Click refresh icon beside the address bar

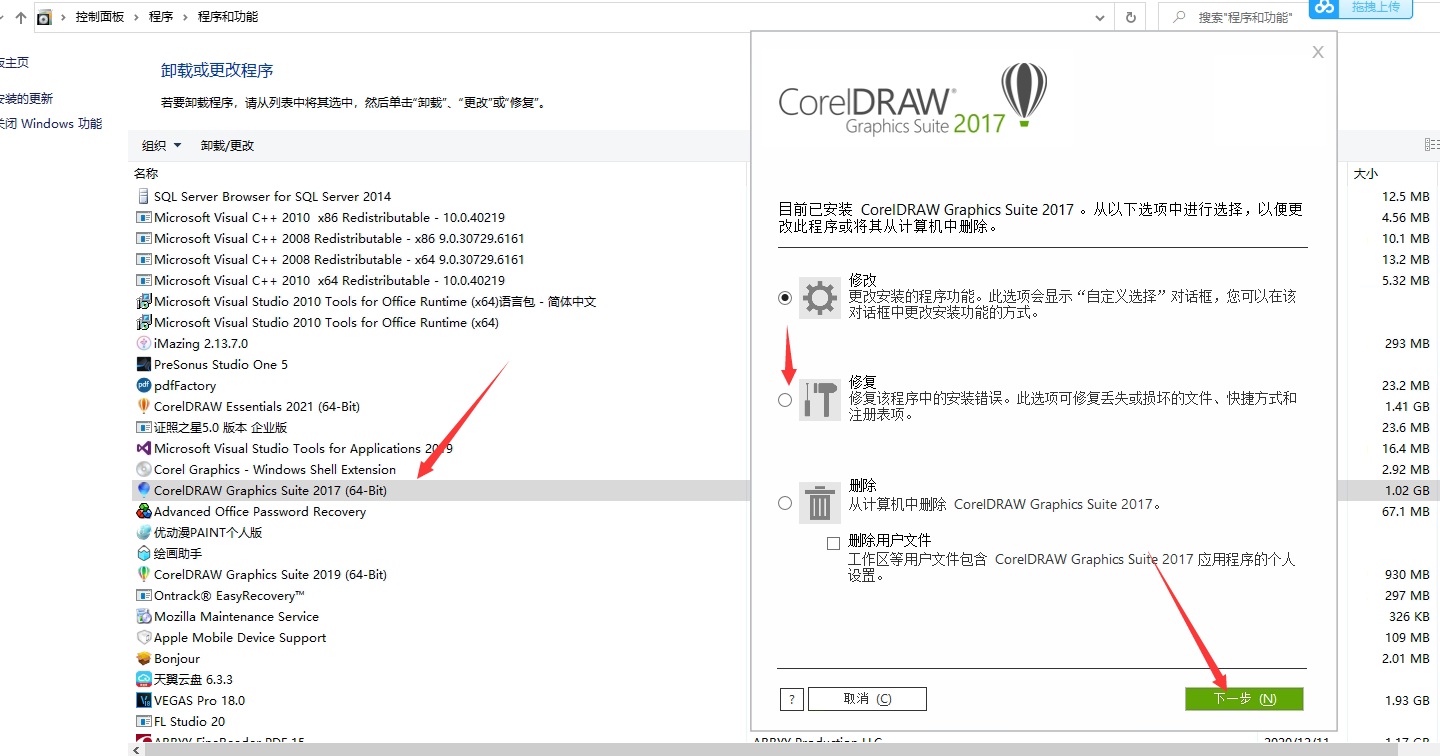coord(1130,17)
